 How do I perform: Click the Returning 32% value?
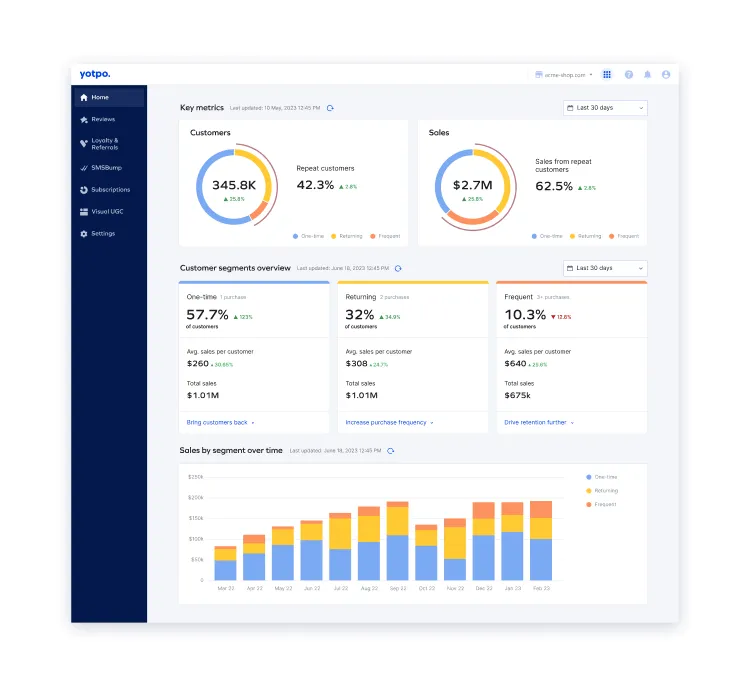point(360,315)
